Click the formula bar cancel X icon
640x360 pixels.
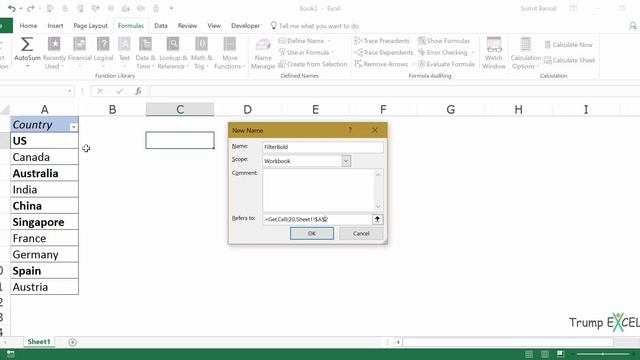click(x=100, y=91)
